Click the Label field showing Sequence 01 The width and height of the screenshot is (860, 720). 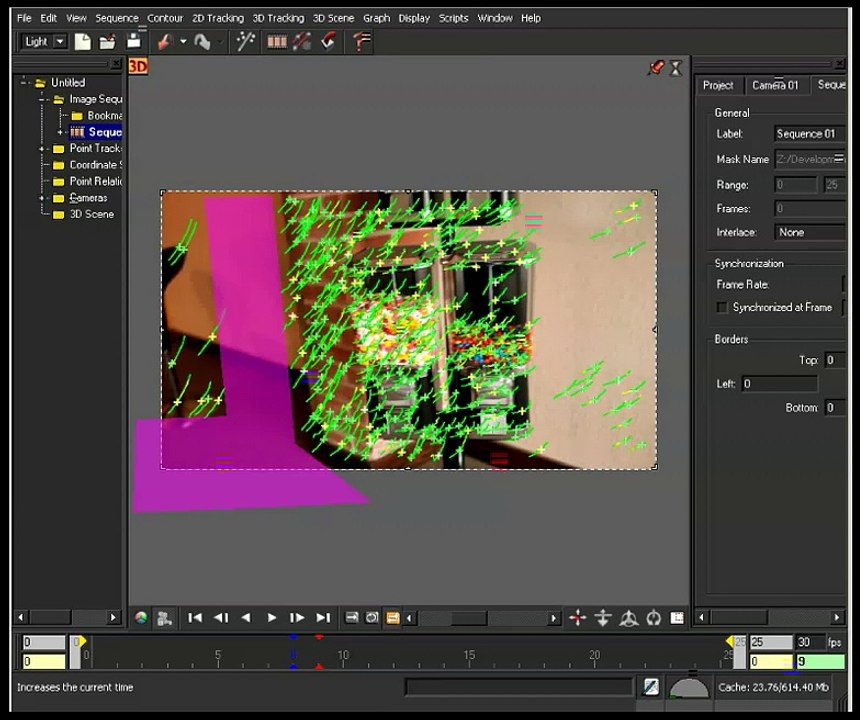(810, 134)
